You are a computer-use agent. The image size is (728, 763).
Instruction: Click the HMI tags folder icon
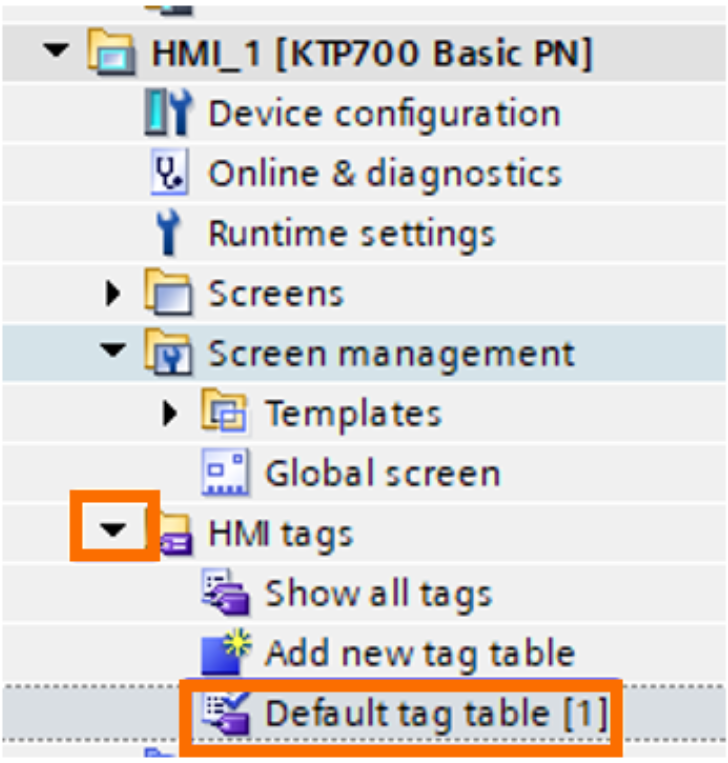click(174, 533)
